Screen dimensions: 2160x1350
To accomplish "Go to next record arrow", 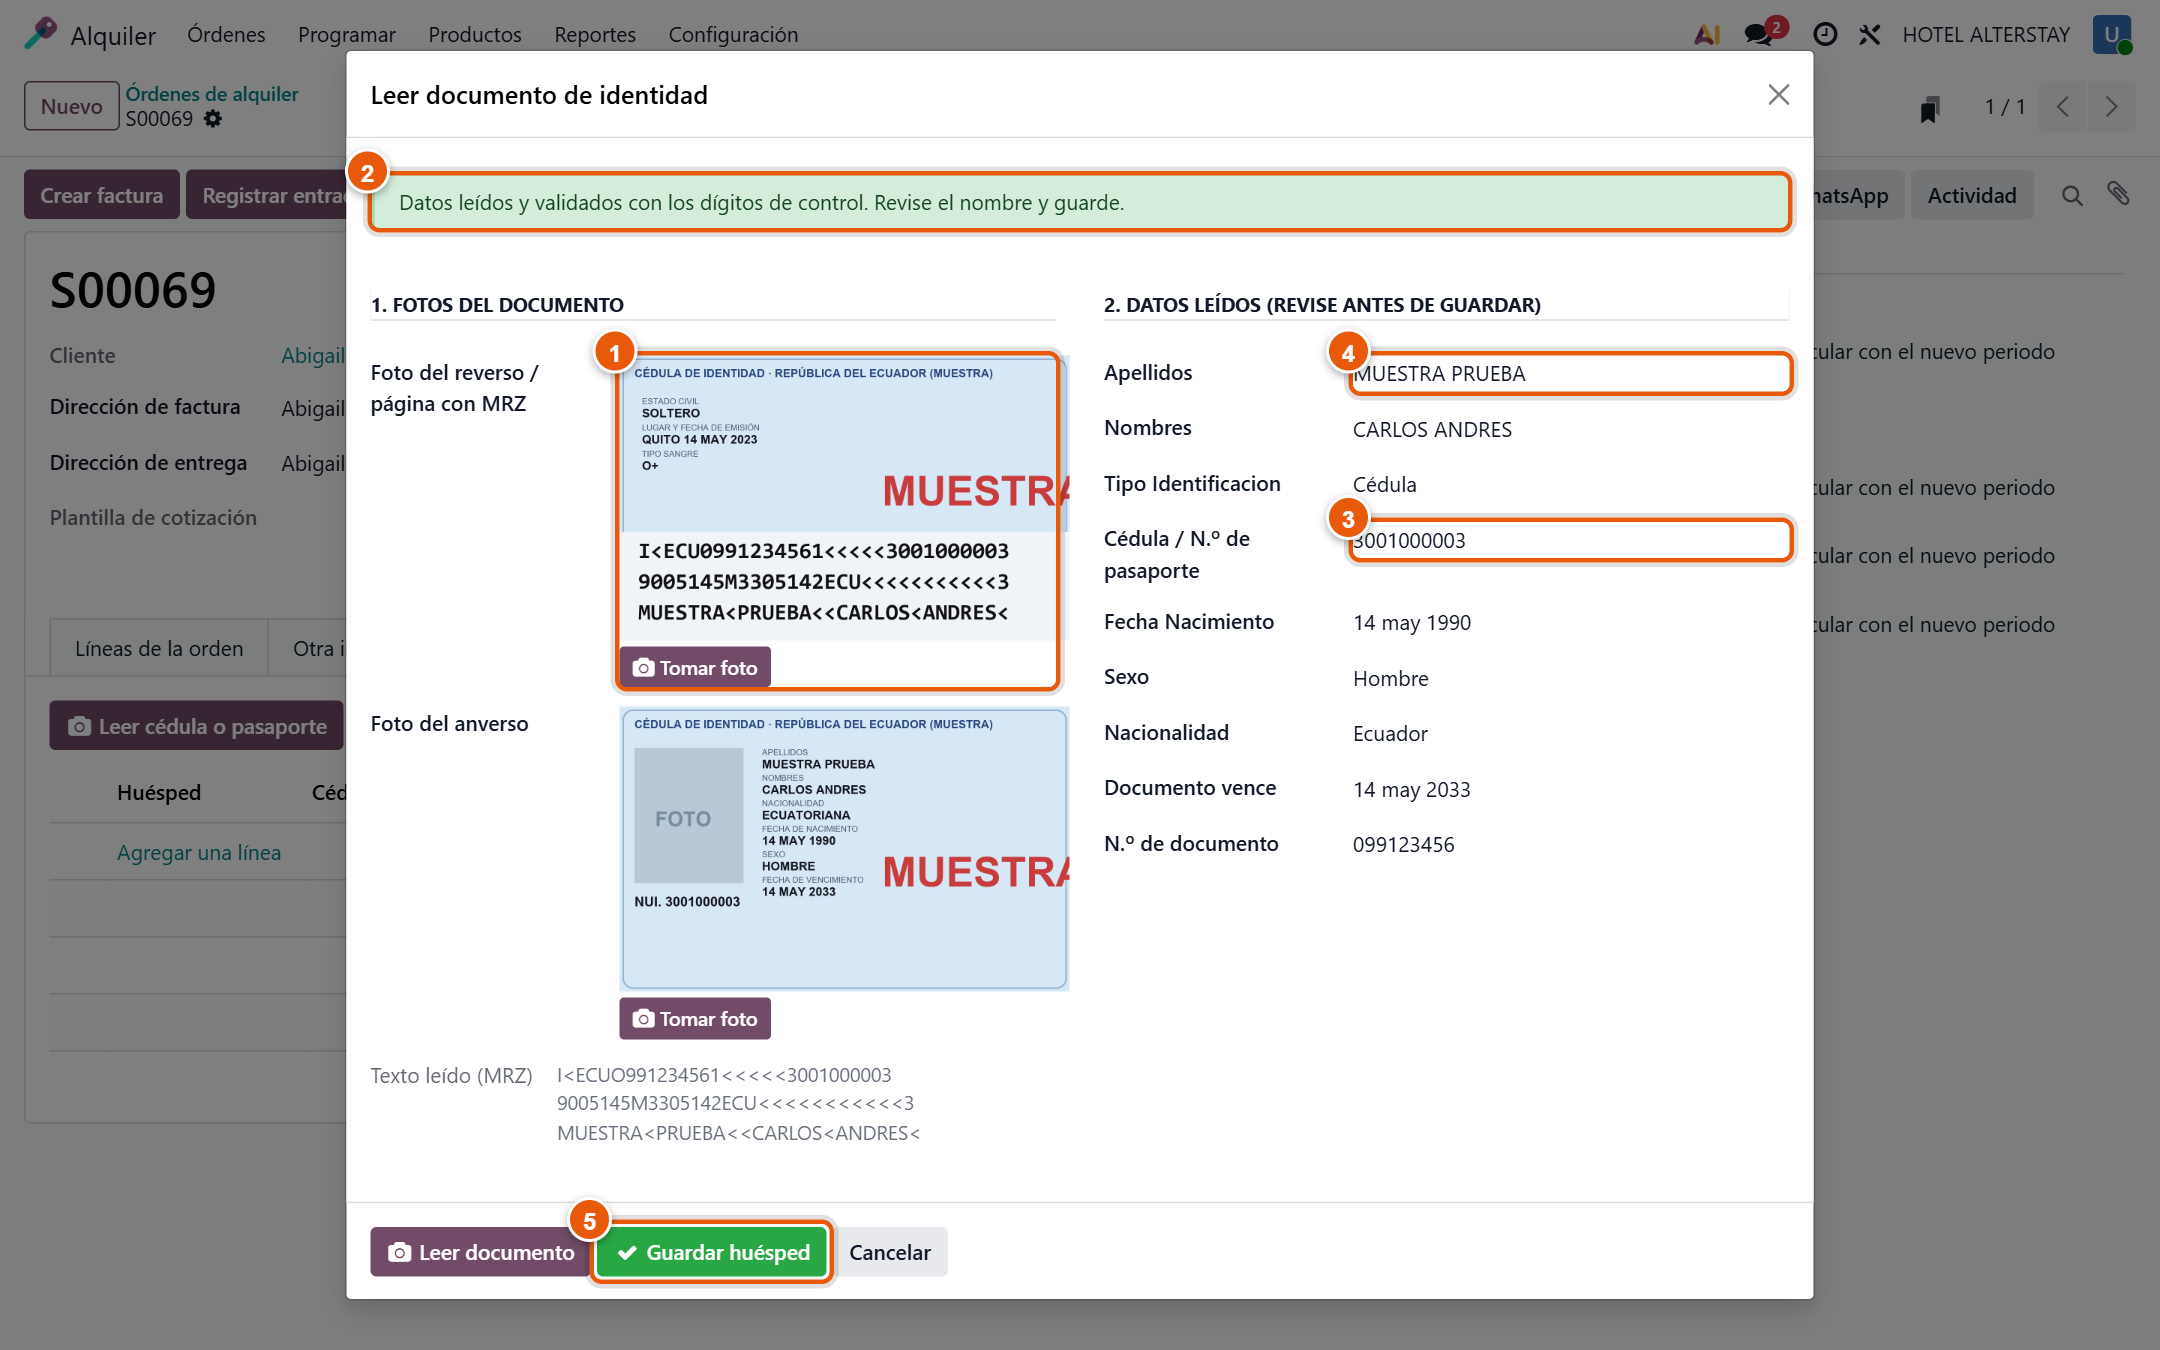I will pyautogui.click(x=2111, y=107).
